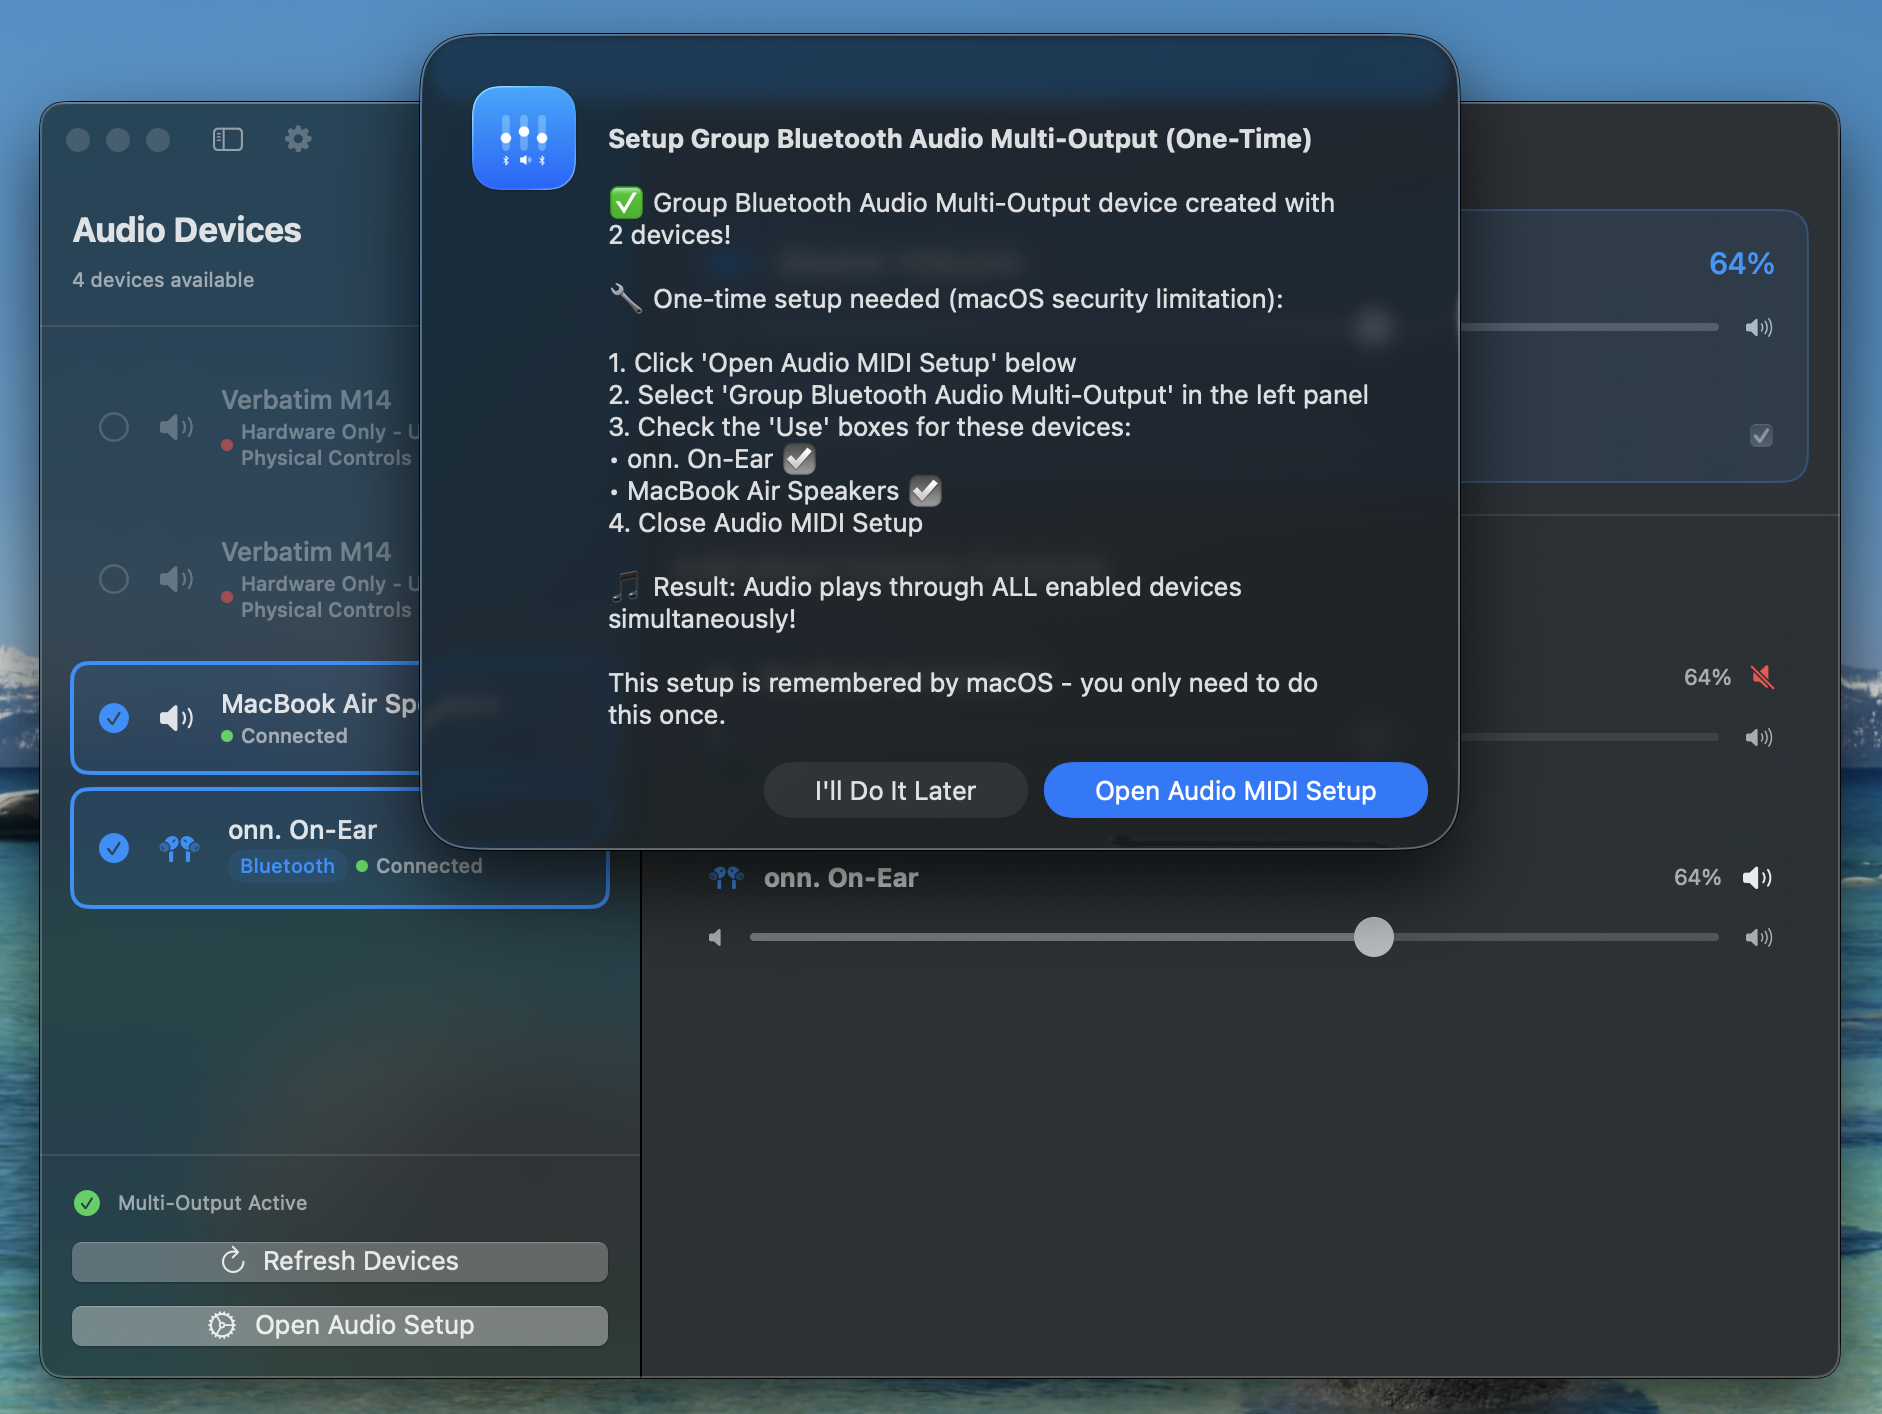This screenshot has width=1882, height=1414.
Task: Click the Open Audio Setup button
Action: 340,1325
